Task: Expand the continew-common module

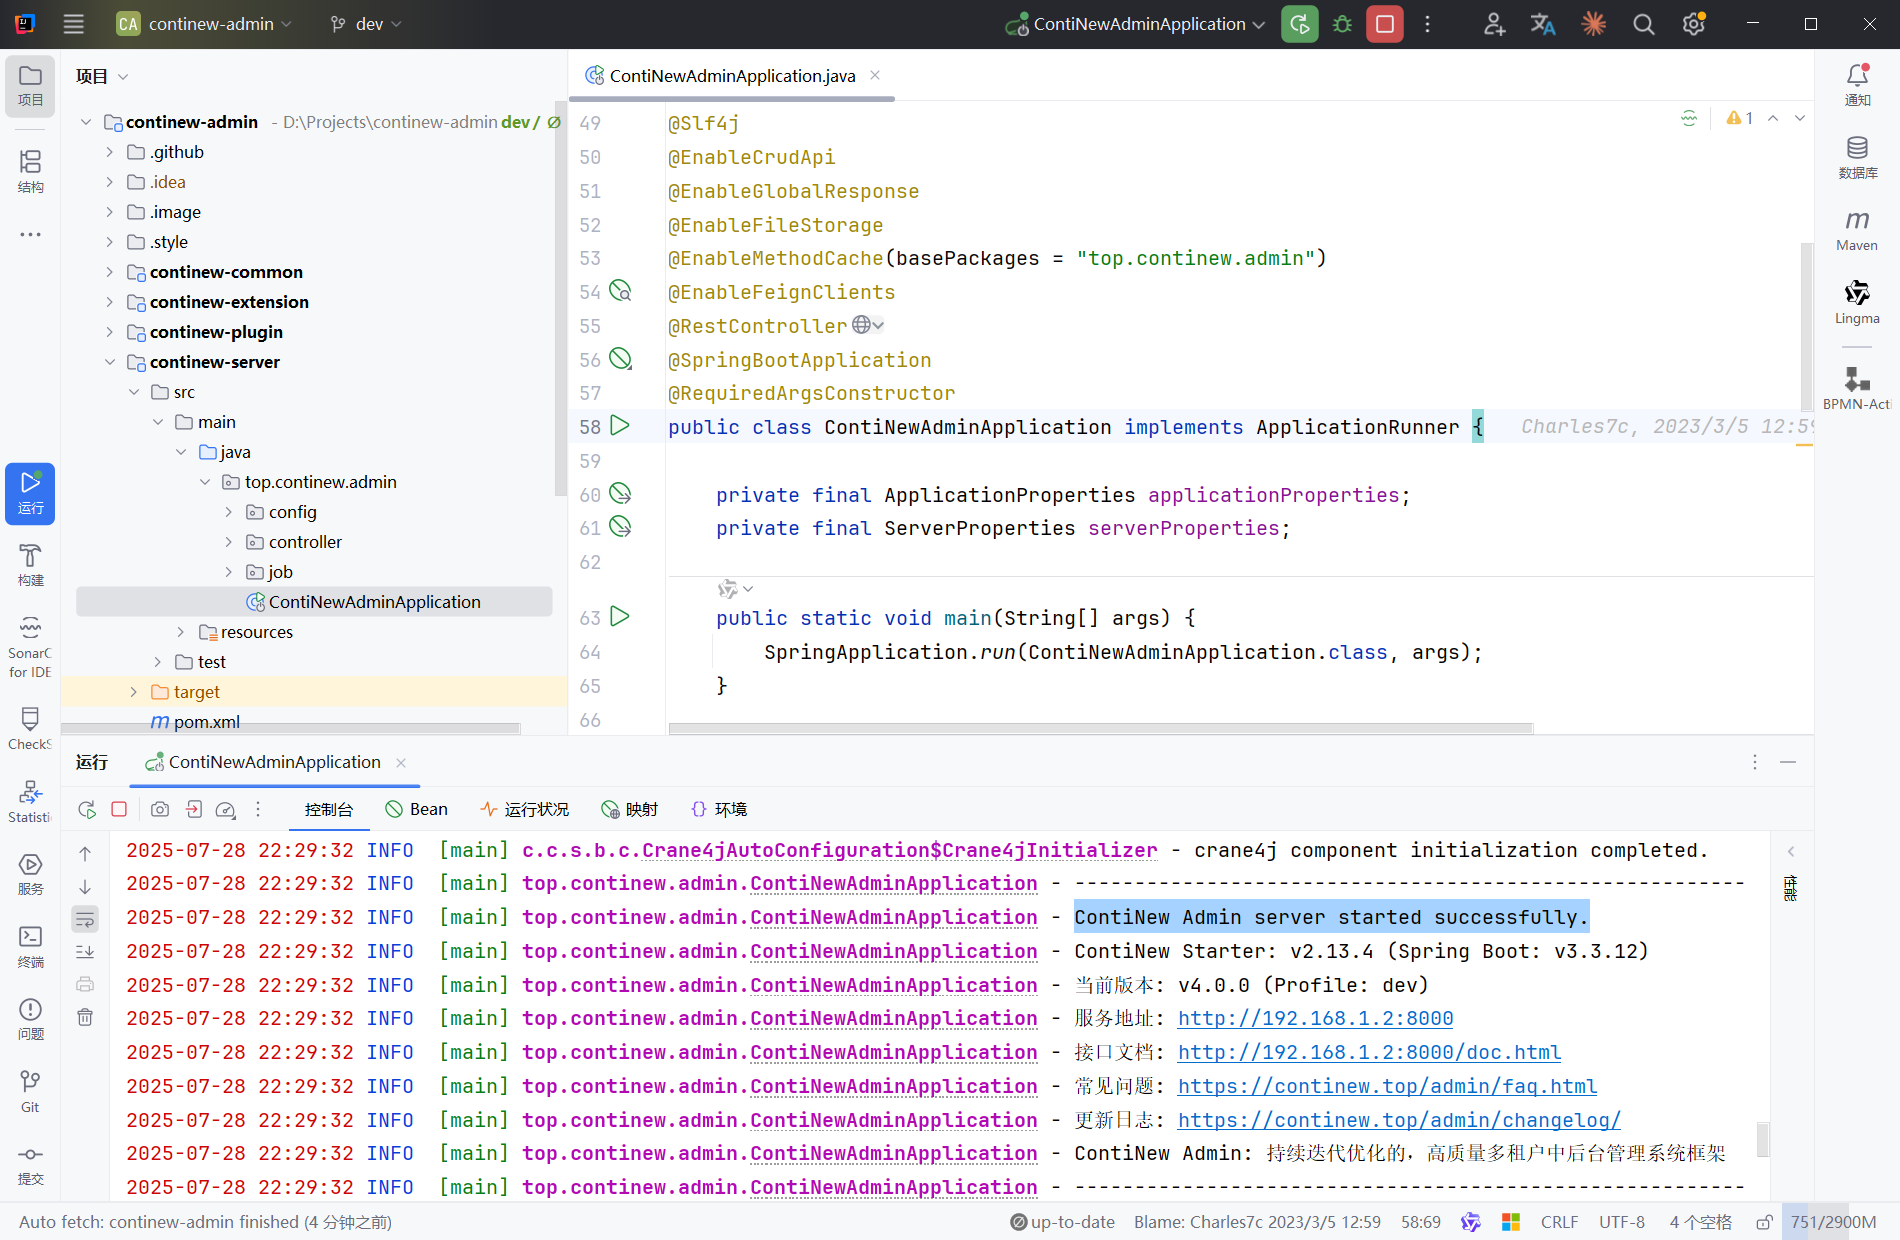Action: tap(109, 272)
